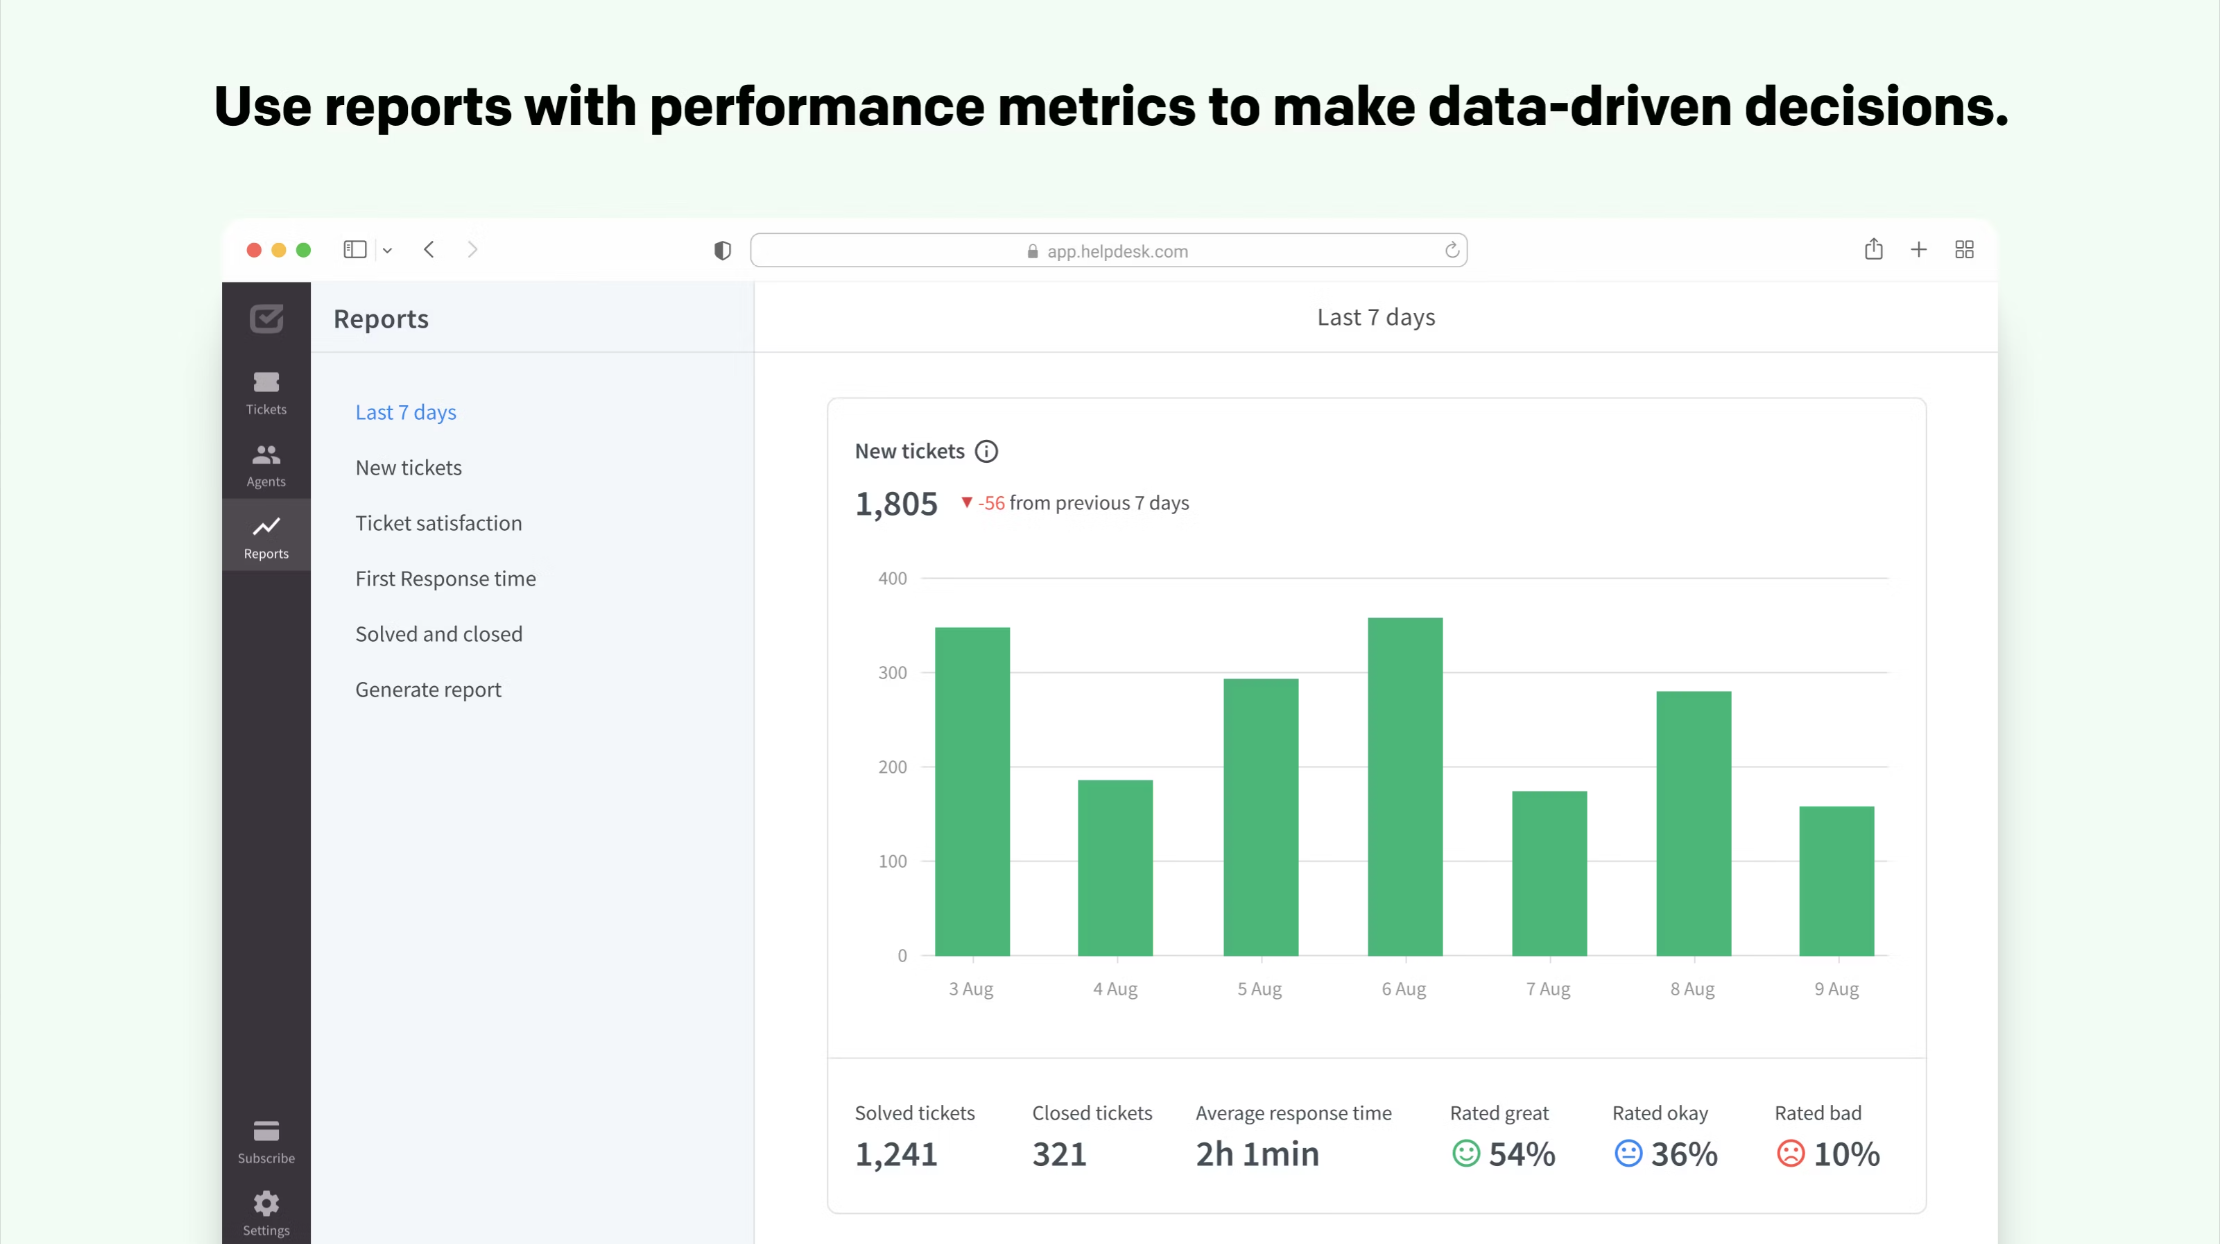Click Generate report
Viewport: 2220px width, 1244px height.
(x=428, y=689)
